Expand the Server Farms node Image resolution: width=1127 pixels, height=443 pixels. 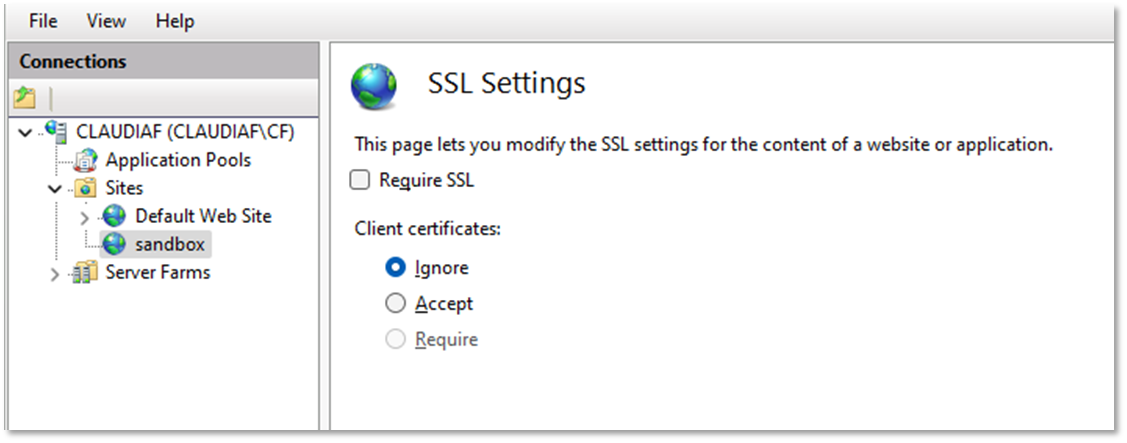tap(55, 273)
